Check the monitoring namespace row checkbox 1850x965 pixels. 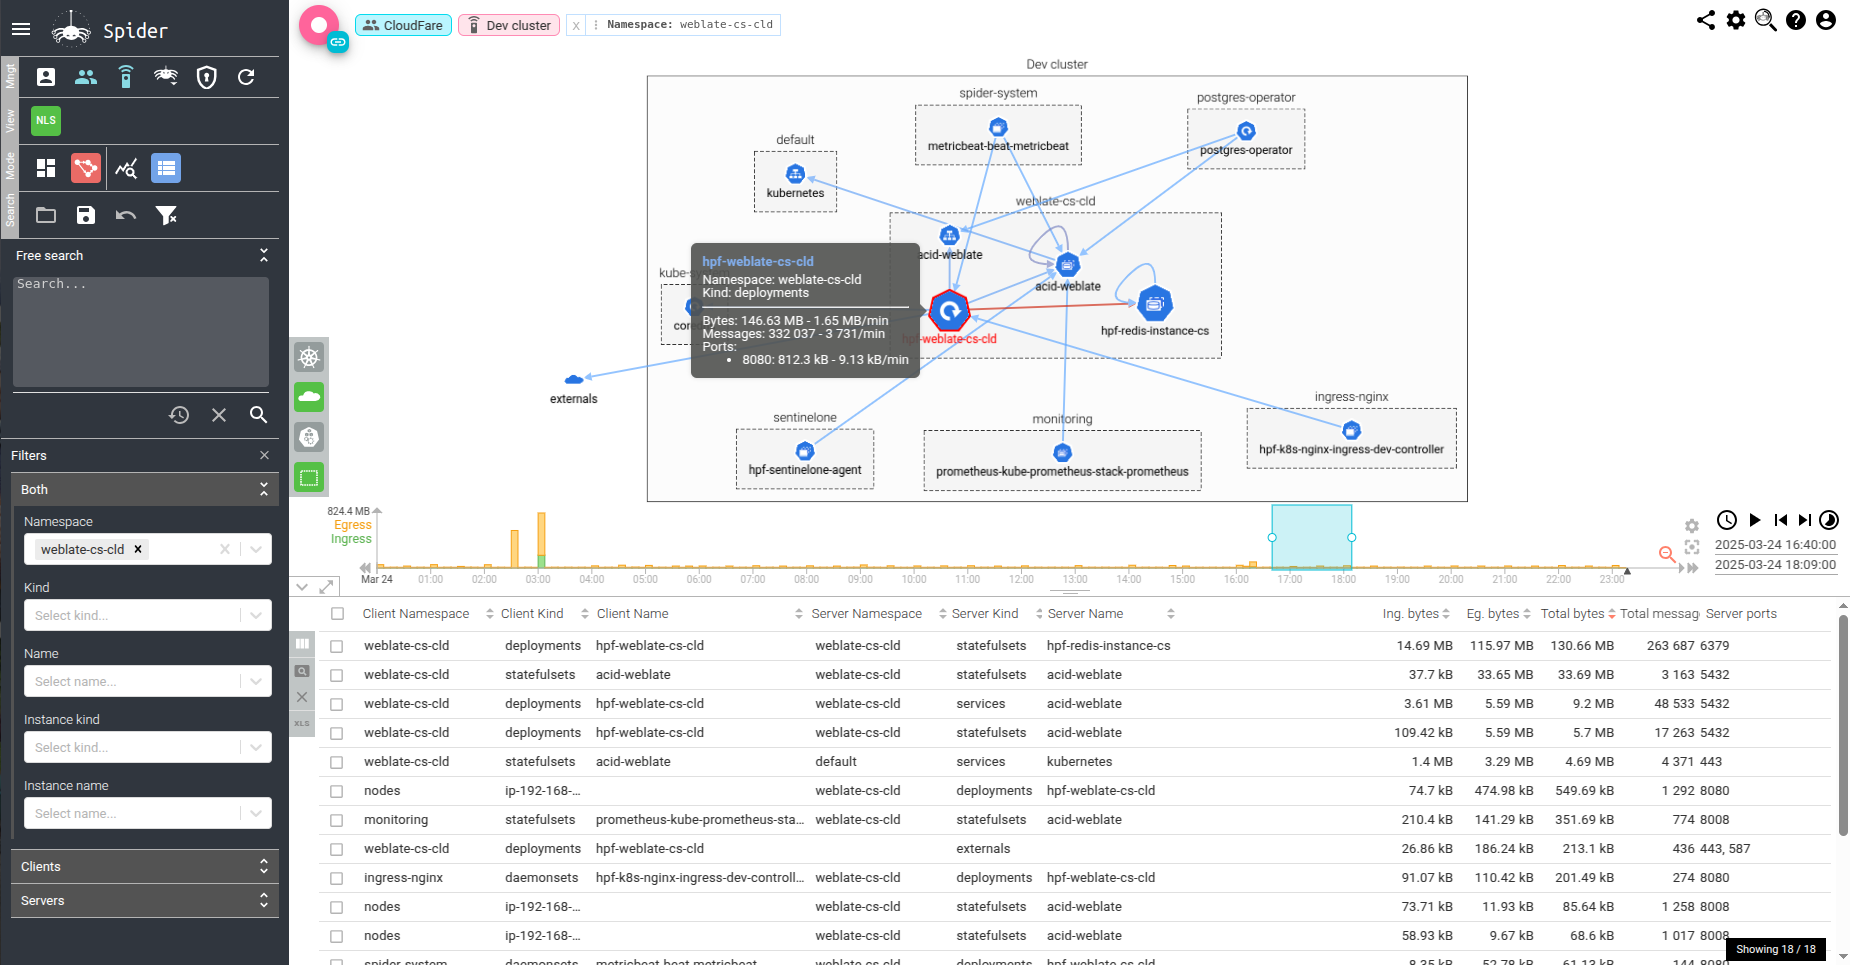[337, 821]
